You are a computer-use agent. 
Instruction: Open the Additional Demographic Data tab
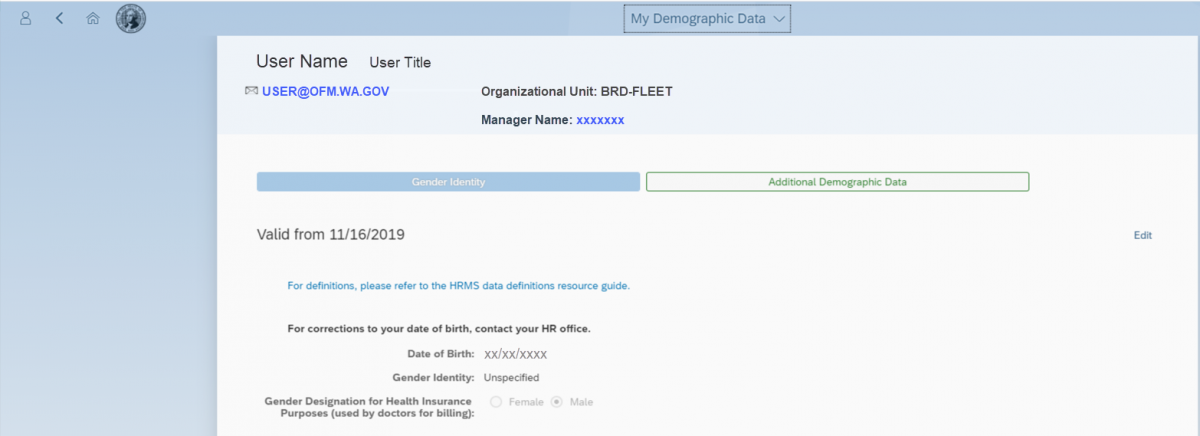[837, 182]
